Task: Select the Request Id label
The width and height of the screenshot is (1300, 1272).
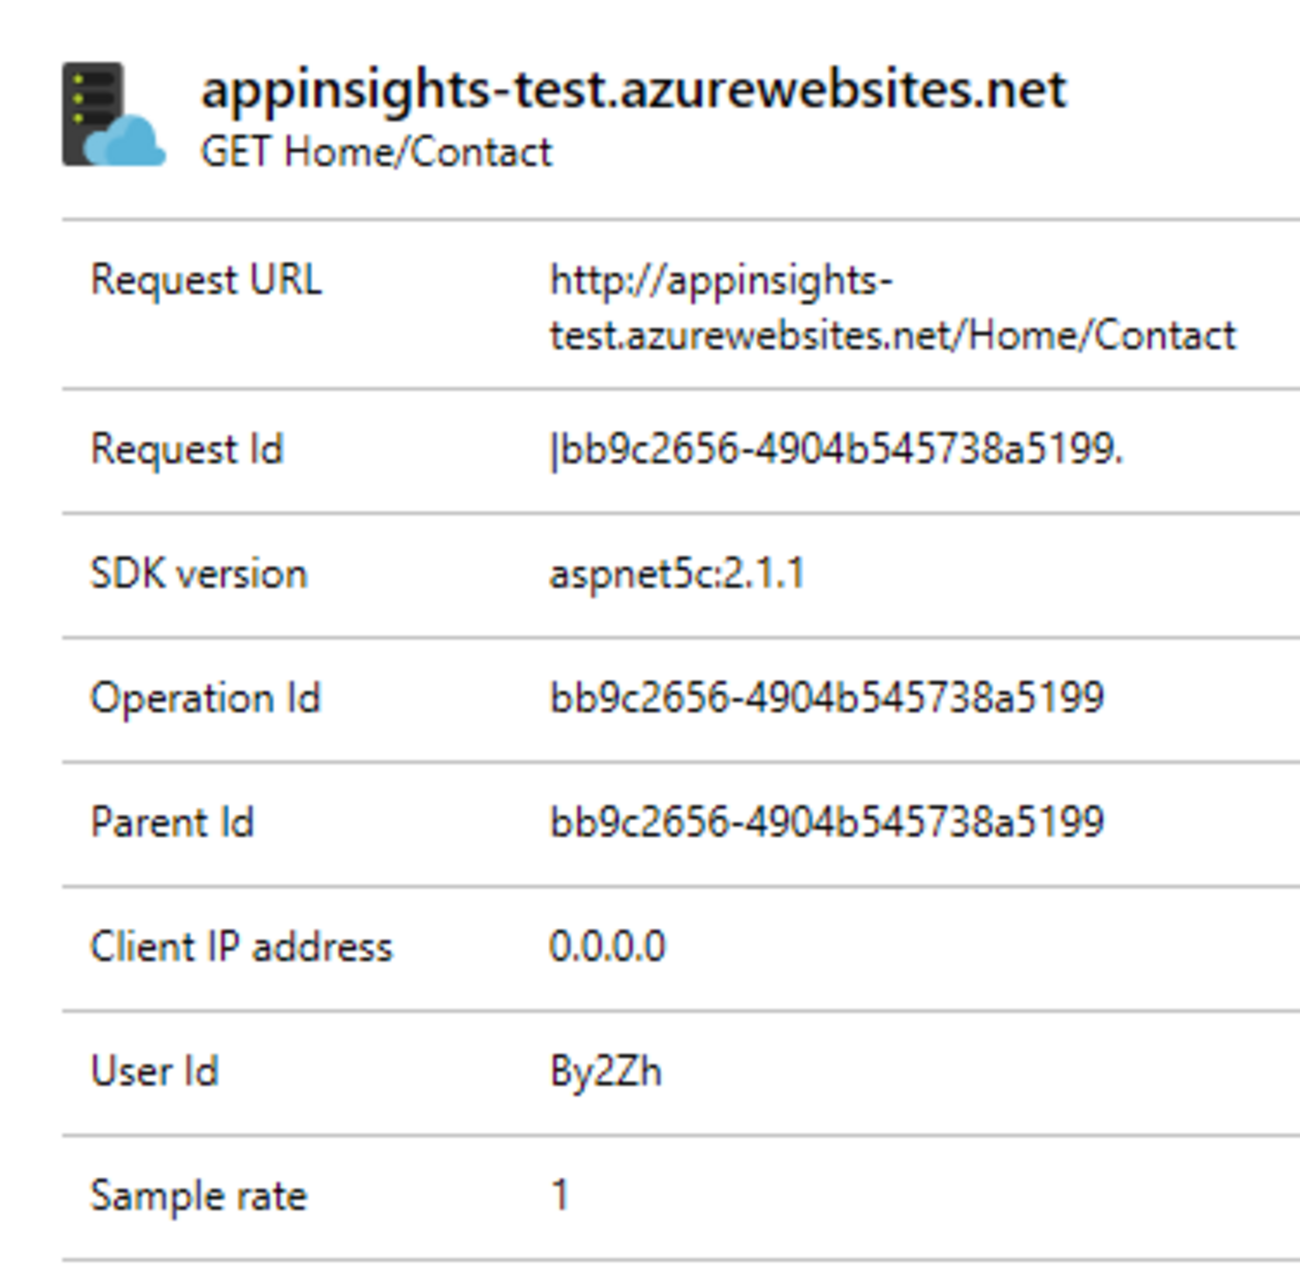Action: pyautogui.click(x=187, y=449)
